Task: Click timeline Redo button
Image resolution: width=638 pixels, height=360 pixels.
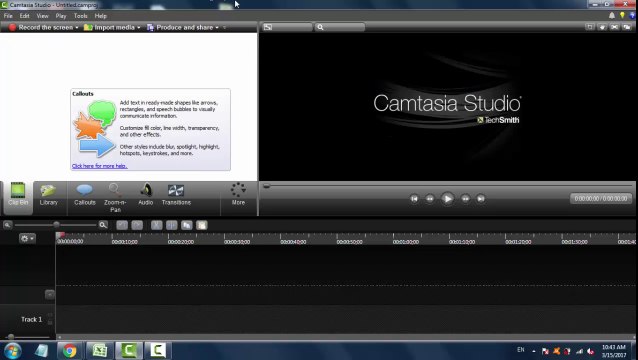Action: click(x=137, y=225)
